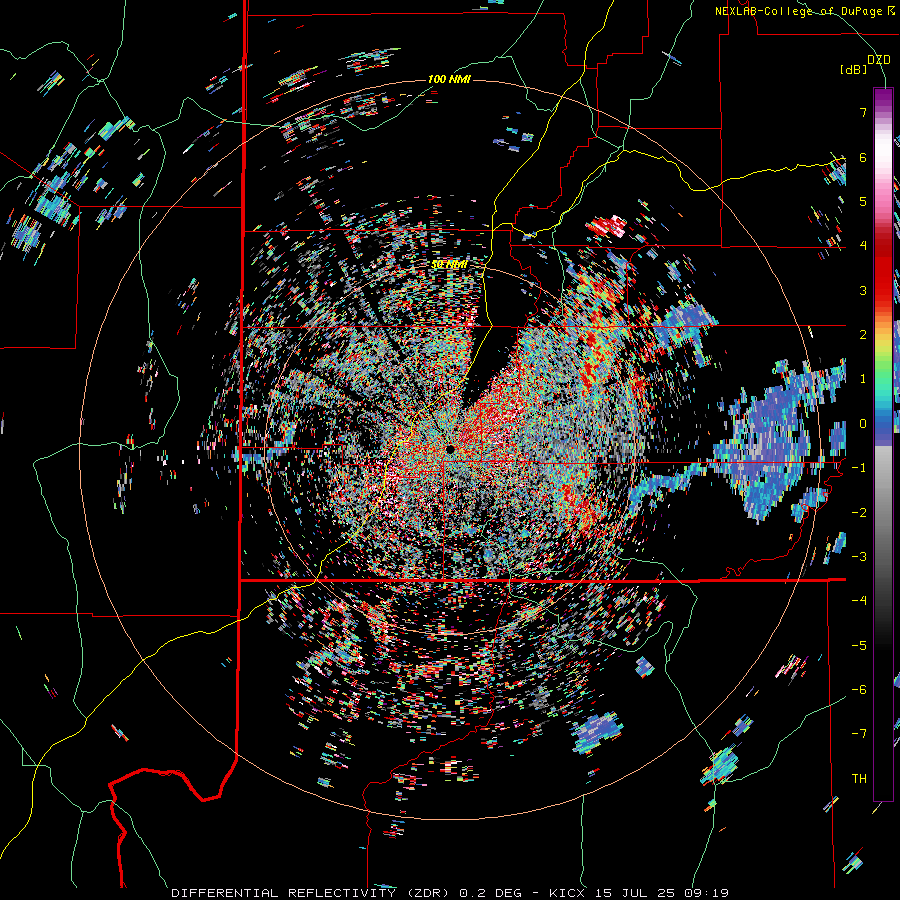Click the 5 value on the color scale
The image size is (900, 900).
[x=863, y=201]
